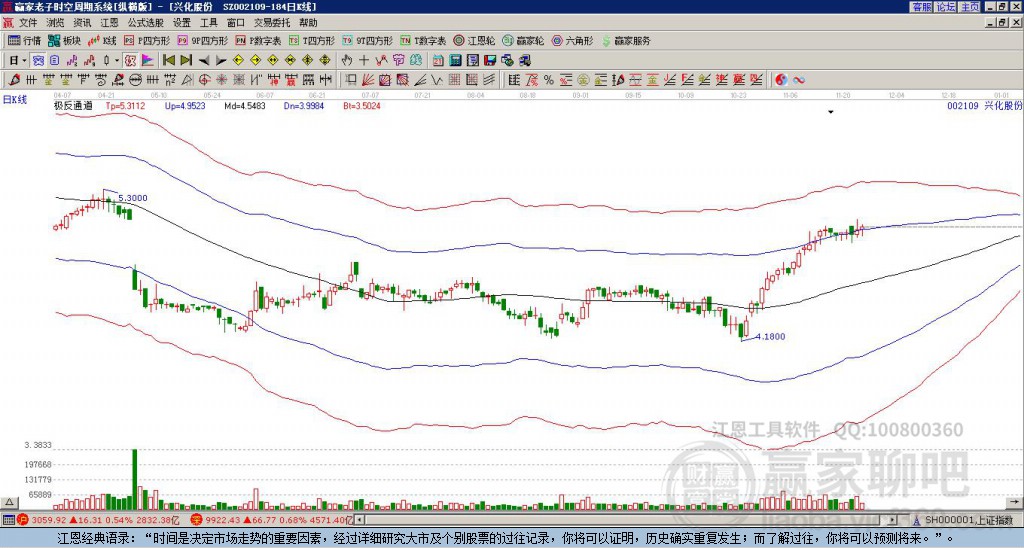Open the 帮助 menu
Viewport: 1024px width, 548px height.
point(308,23)
